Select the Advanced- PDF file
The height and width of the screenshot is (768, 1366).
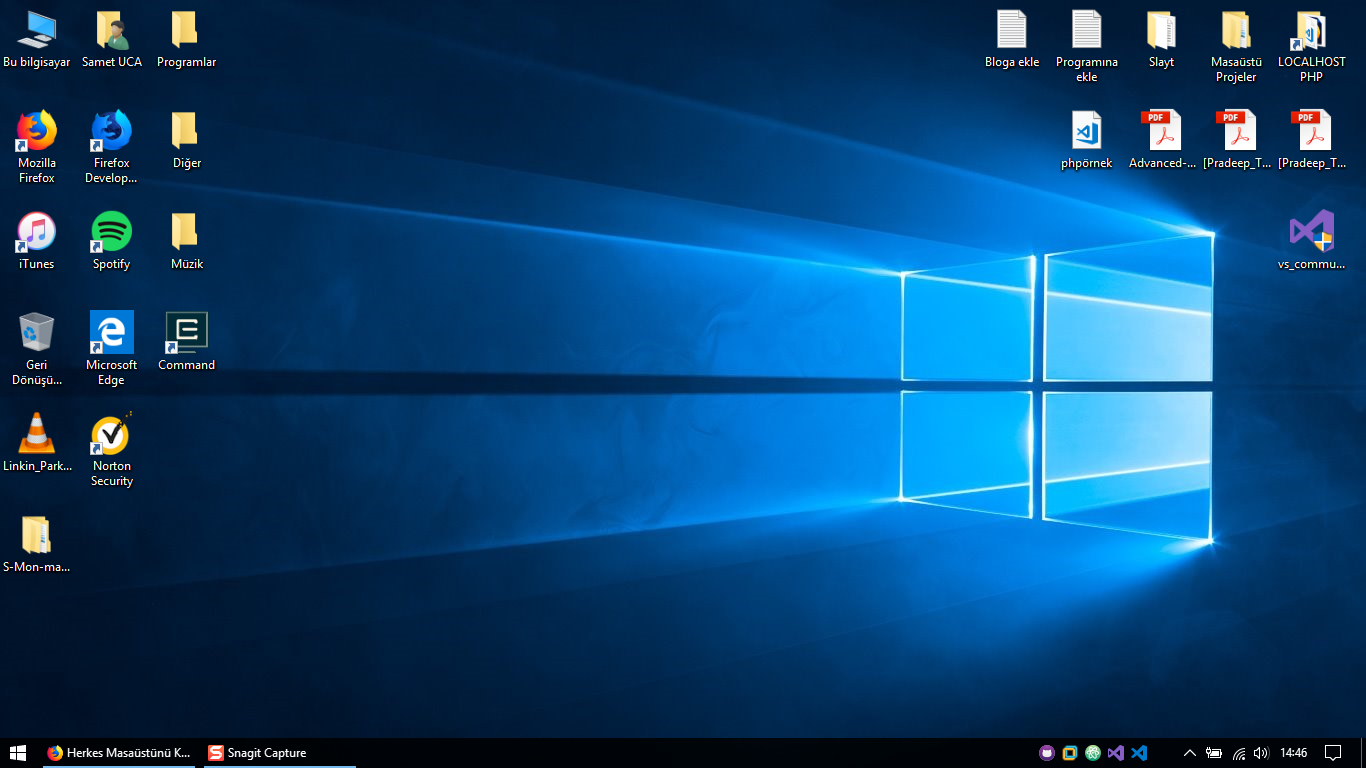1161,140
